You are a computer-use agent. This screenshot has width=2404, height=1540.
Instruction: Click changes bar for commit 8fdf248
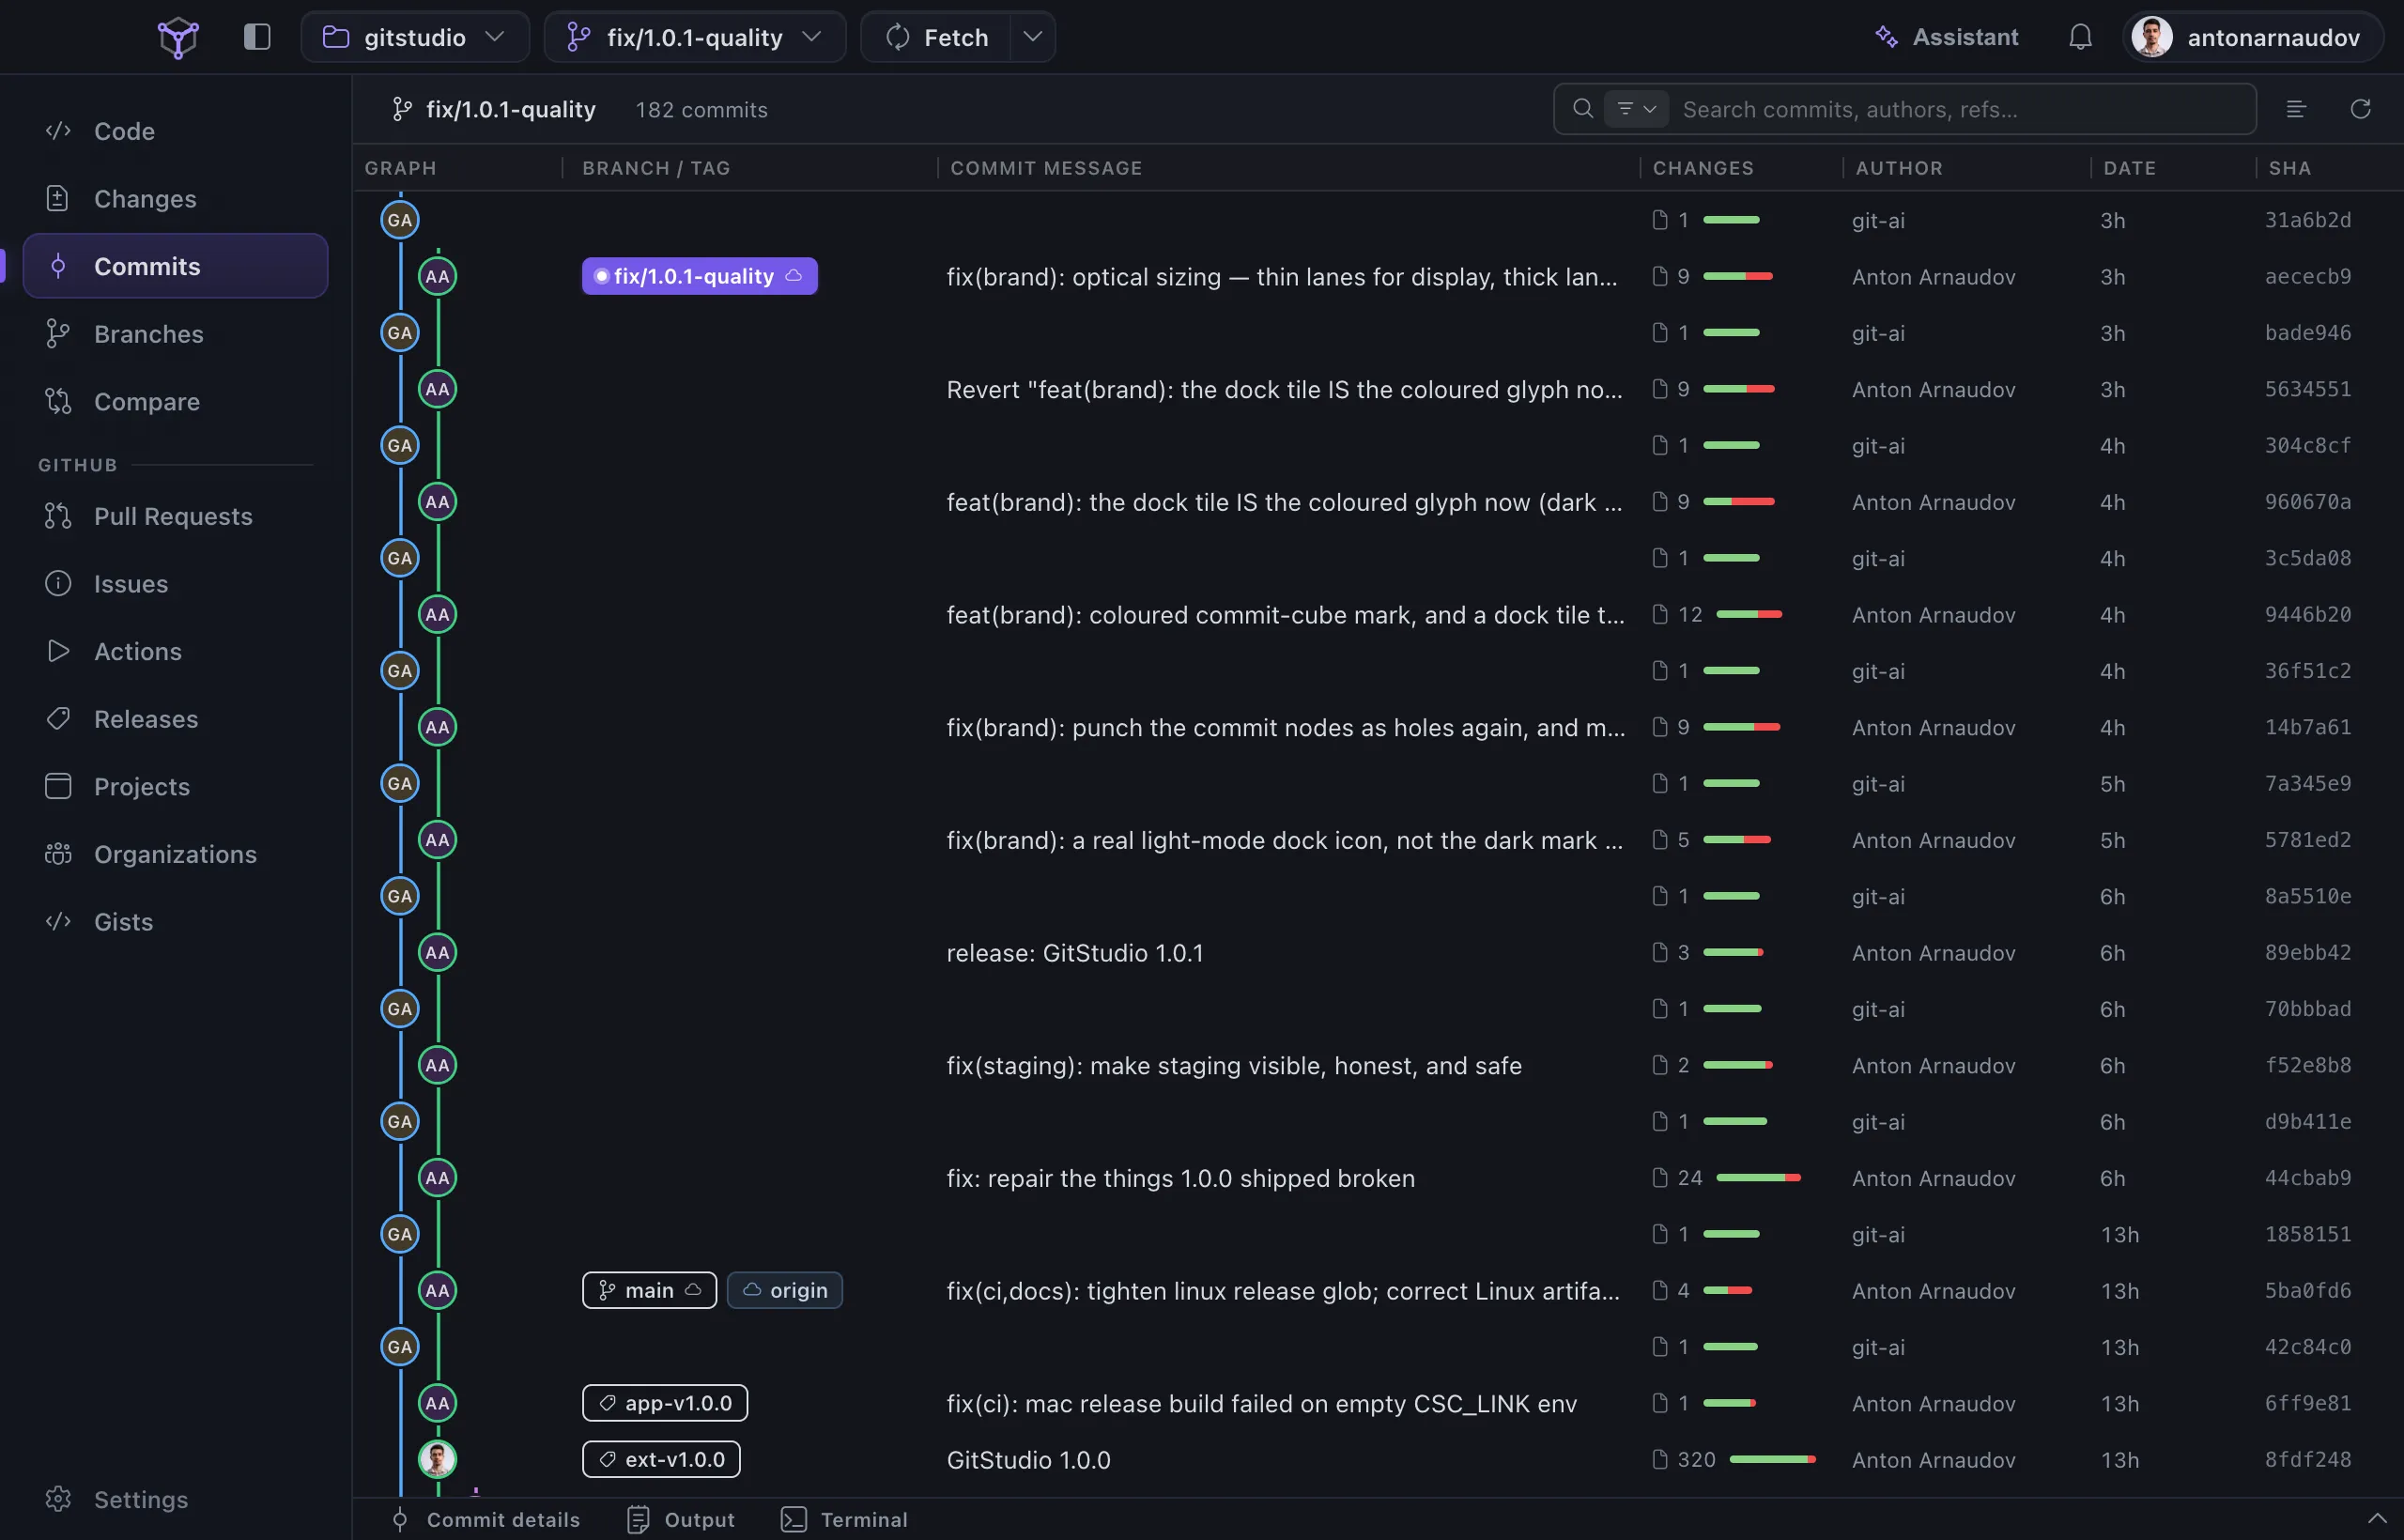point(1773,1459)
